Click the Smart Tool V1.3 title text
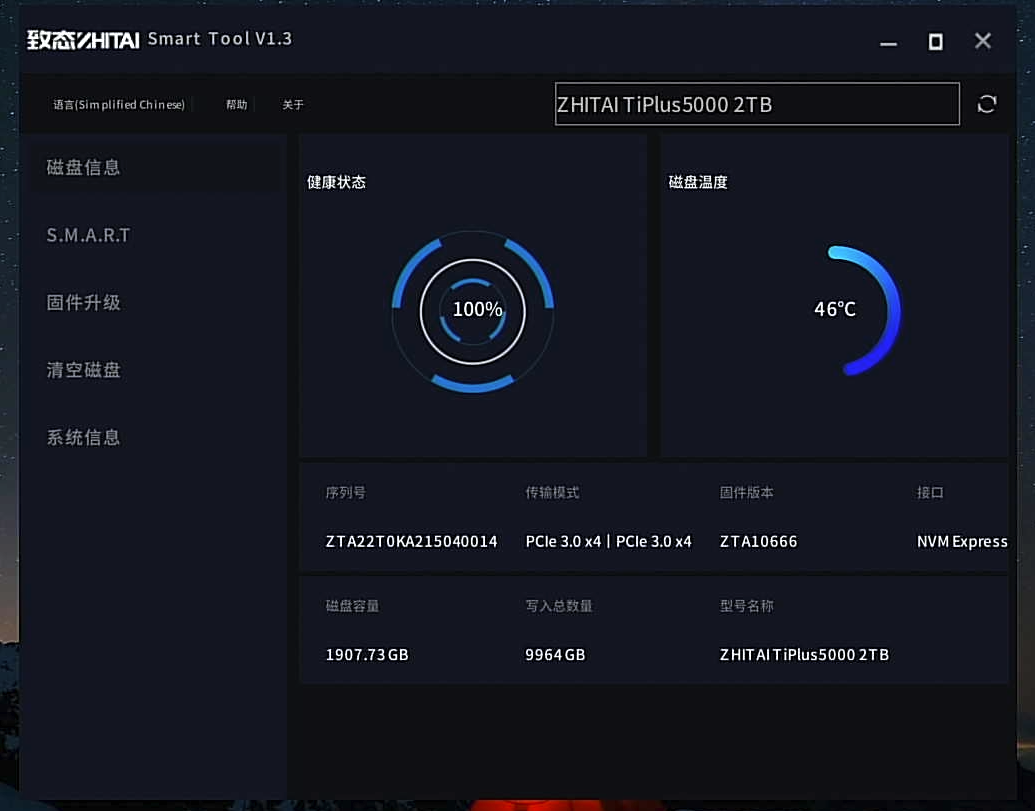Viewport: 1035px width, 811px height. click(220, 39)
